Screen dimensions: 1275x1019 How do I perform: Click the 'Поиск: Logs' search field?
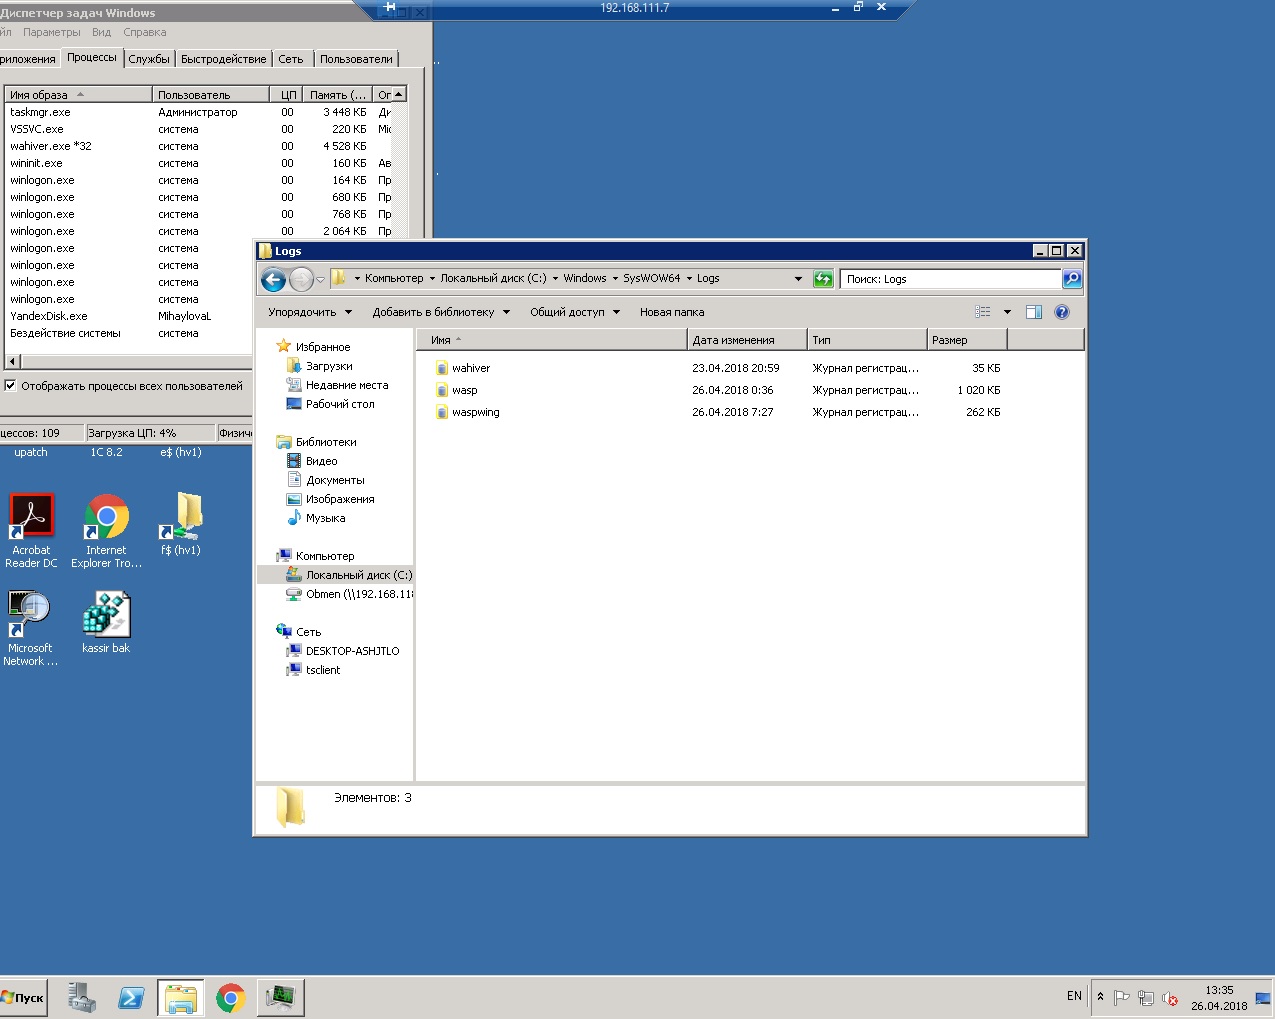[x=950, y=279]
